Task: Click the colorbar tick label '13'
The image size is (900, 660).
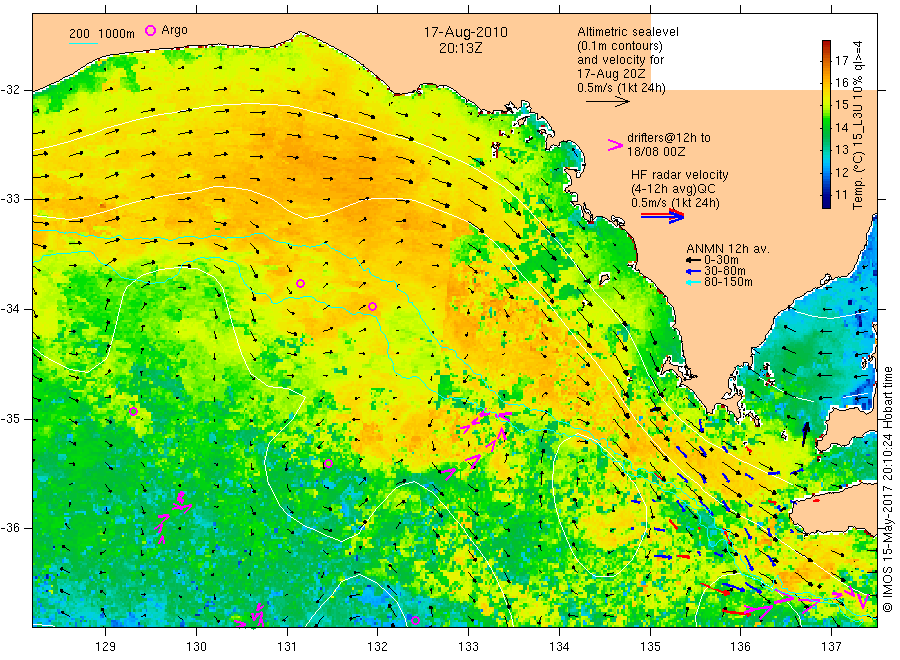Action: pyautogui.click(x=841, y=150)
